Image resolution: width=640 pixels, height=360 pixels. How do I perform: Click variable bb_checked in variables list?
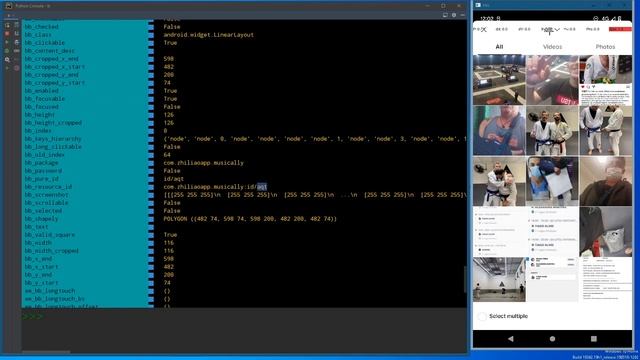coord(41,27)
